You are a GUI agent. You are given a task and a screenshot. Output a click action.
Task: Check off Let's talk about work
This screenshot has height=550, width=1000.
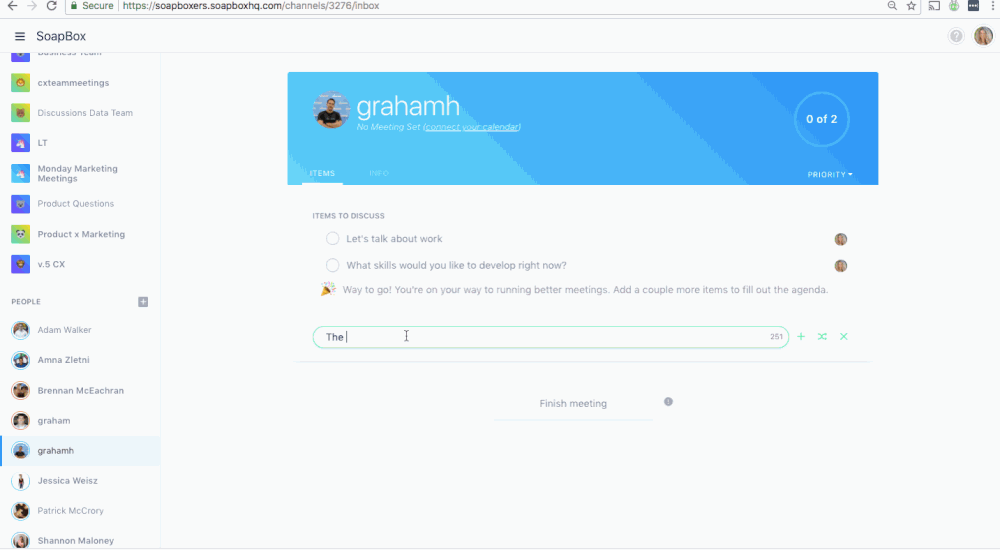(332, 239)
